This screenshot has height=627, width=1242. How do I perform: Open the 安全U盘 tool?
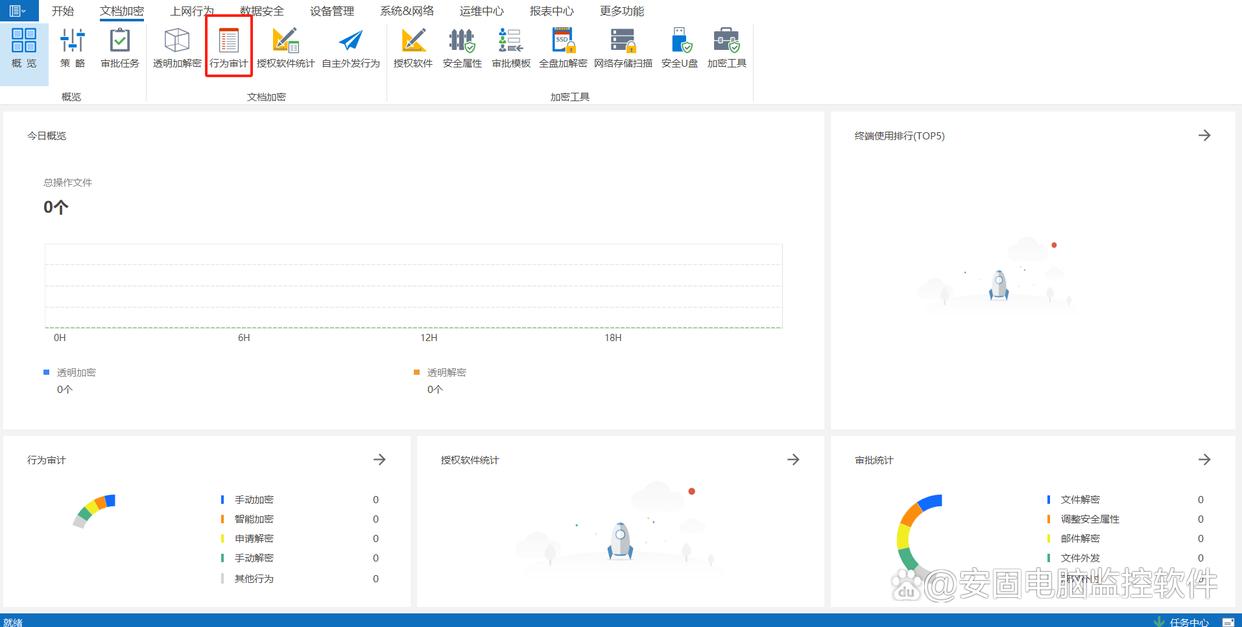pyautogui.click(x=679, y=47)
